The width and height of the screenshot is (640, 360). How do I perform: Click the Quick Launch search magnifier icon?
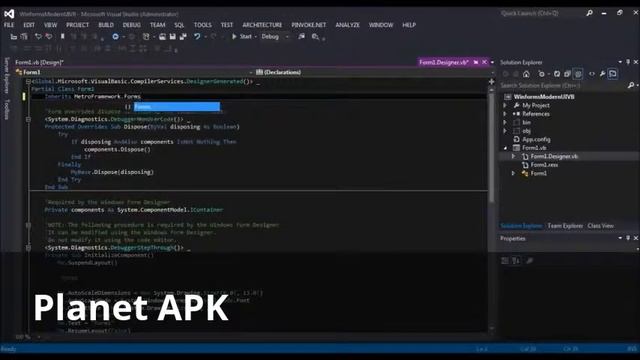click(x=589, y=13)
